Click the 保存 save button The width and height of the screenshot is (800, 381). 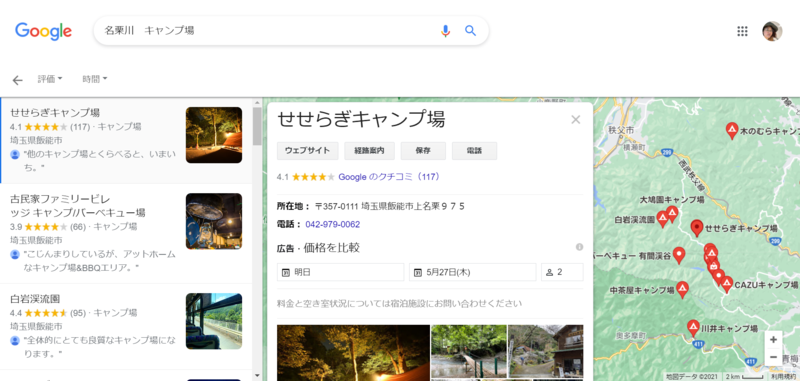click(x=423, y=151)
